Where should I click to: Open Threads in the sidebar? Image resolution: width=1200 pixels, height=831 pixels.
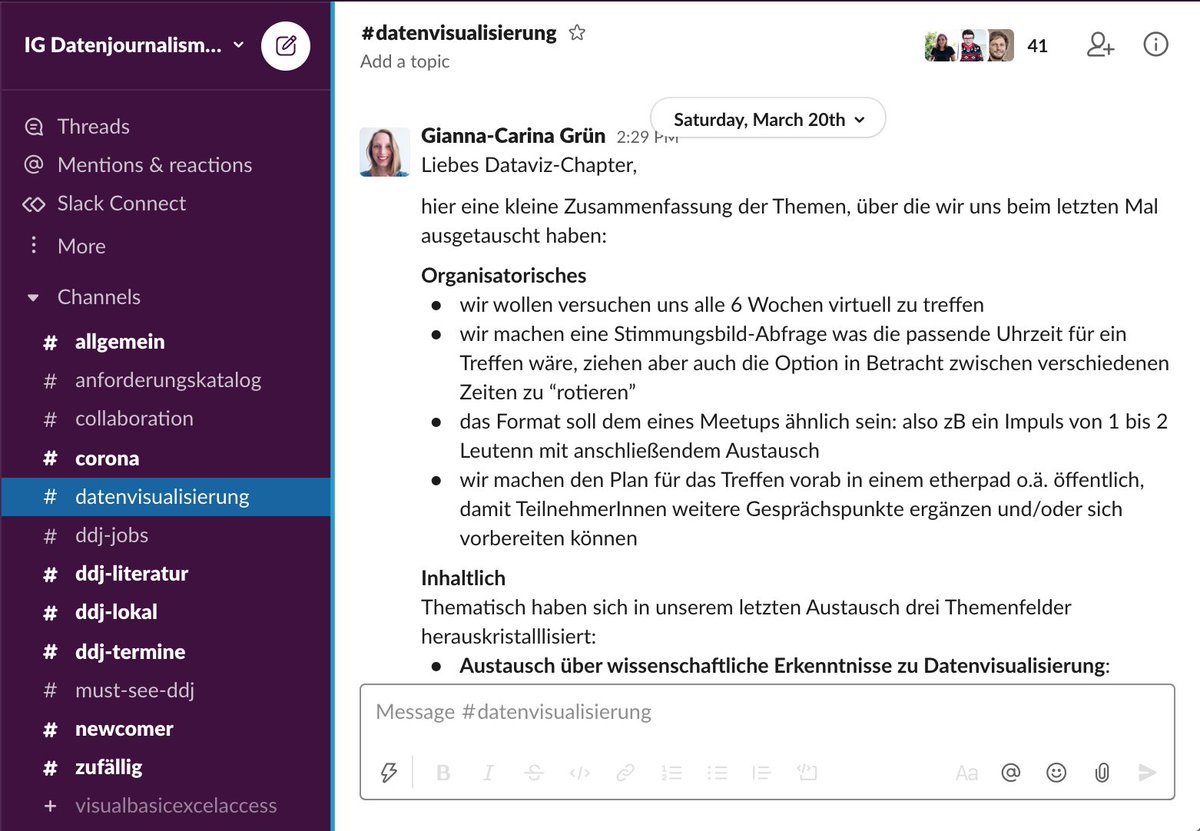click(x=93, y=126)
